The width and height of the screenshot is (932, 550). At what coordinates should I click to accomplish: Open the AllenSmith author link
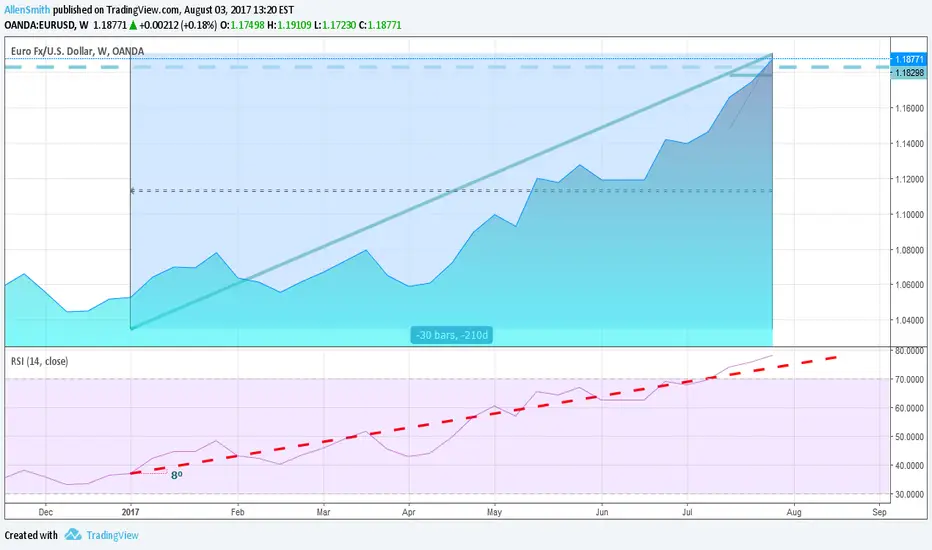click(x=27, y=10)
